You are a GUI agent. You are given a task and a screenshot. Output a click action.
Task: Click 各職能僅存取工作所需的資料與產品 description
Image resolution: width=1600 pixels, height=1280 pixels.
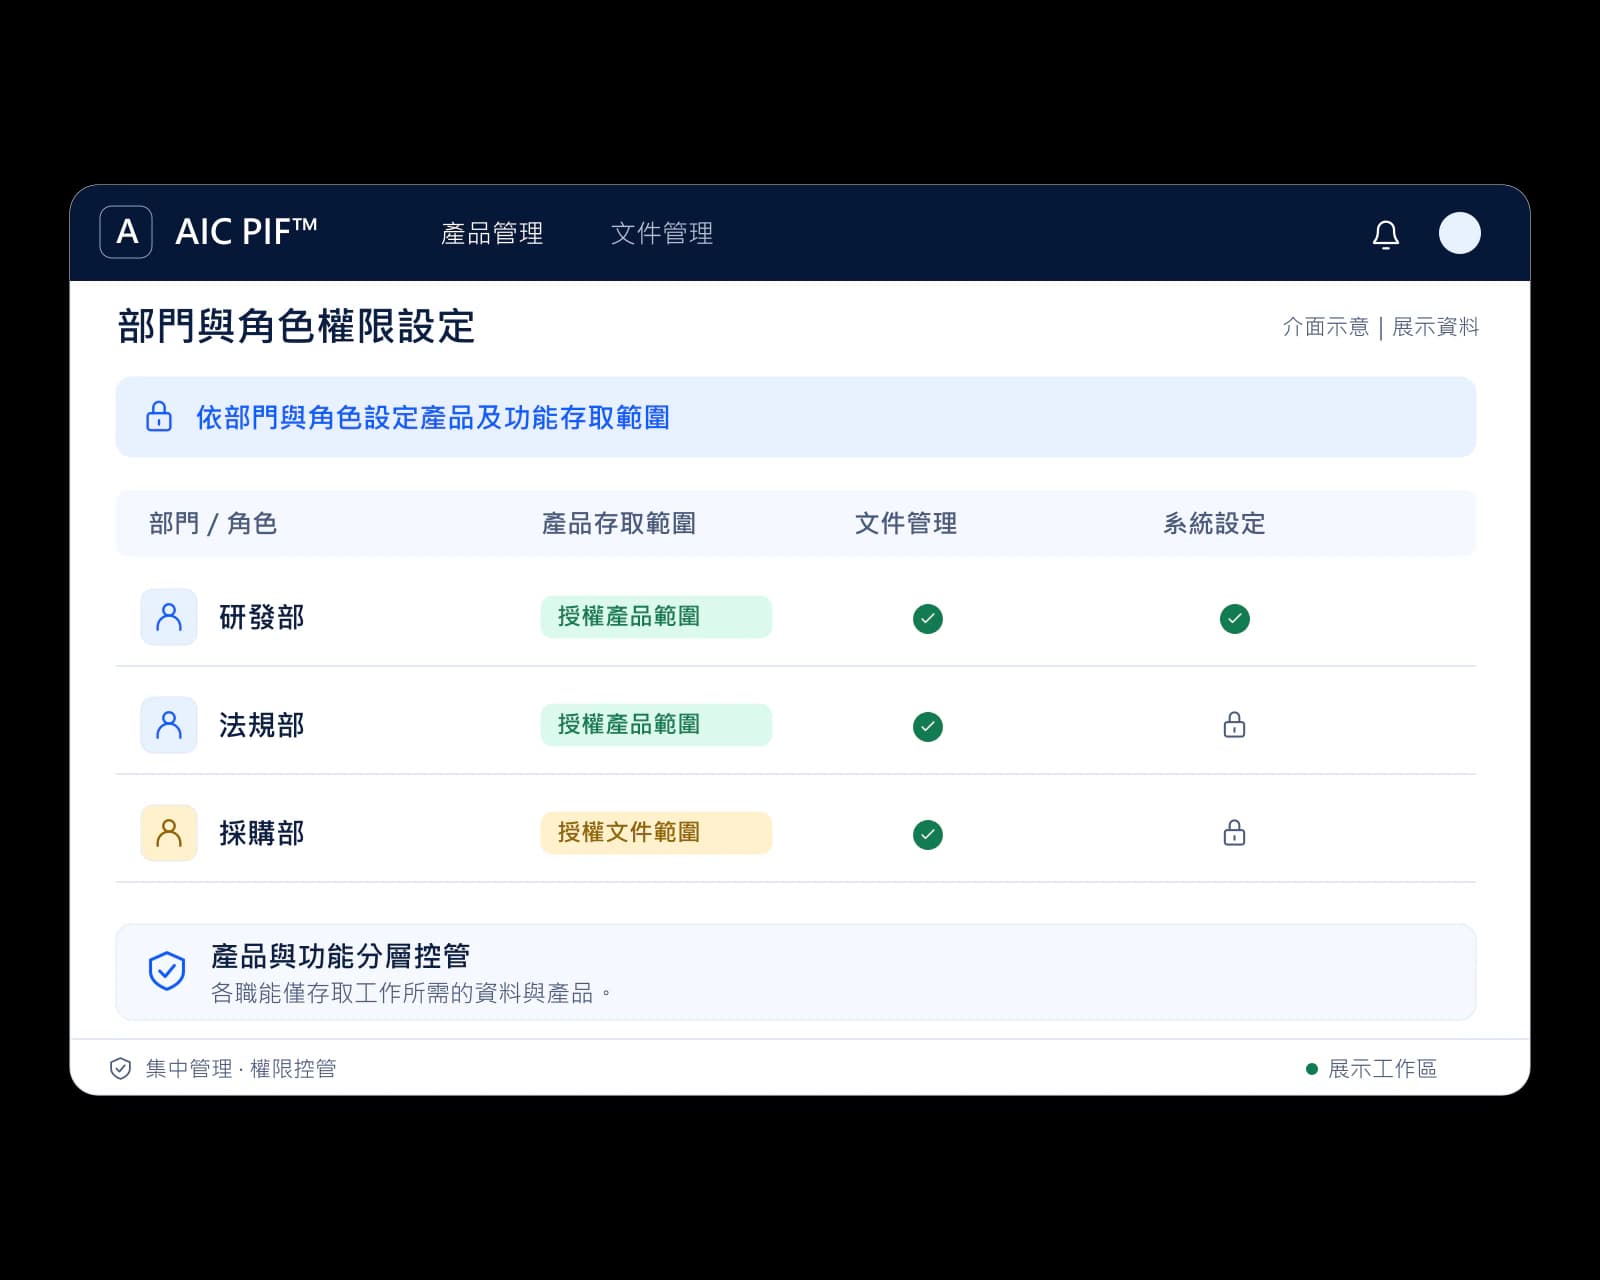(x=411, y=993)
